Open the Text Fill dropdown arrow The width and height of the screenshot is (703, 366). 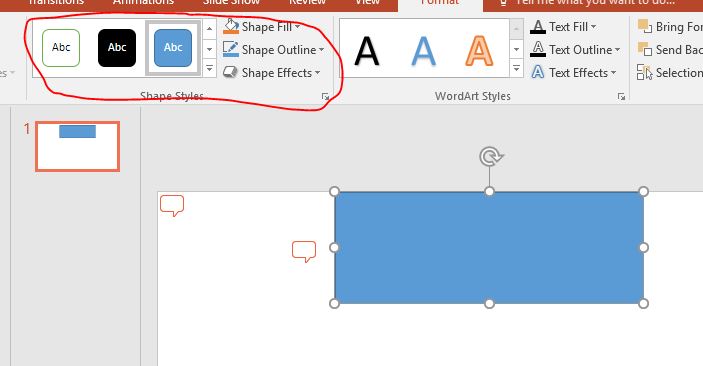tap(593, 27)
